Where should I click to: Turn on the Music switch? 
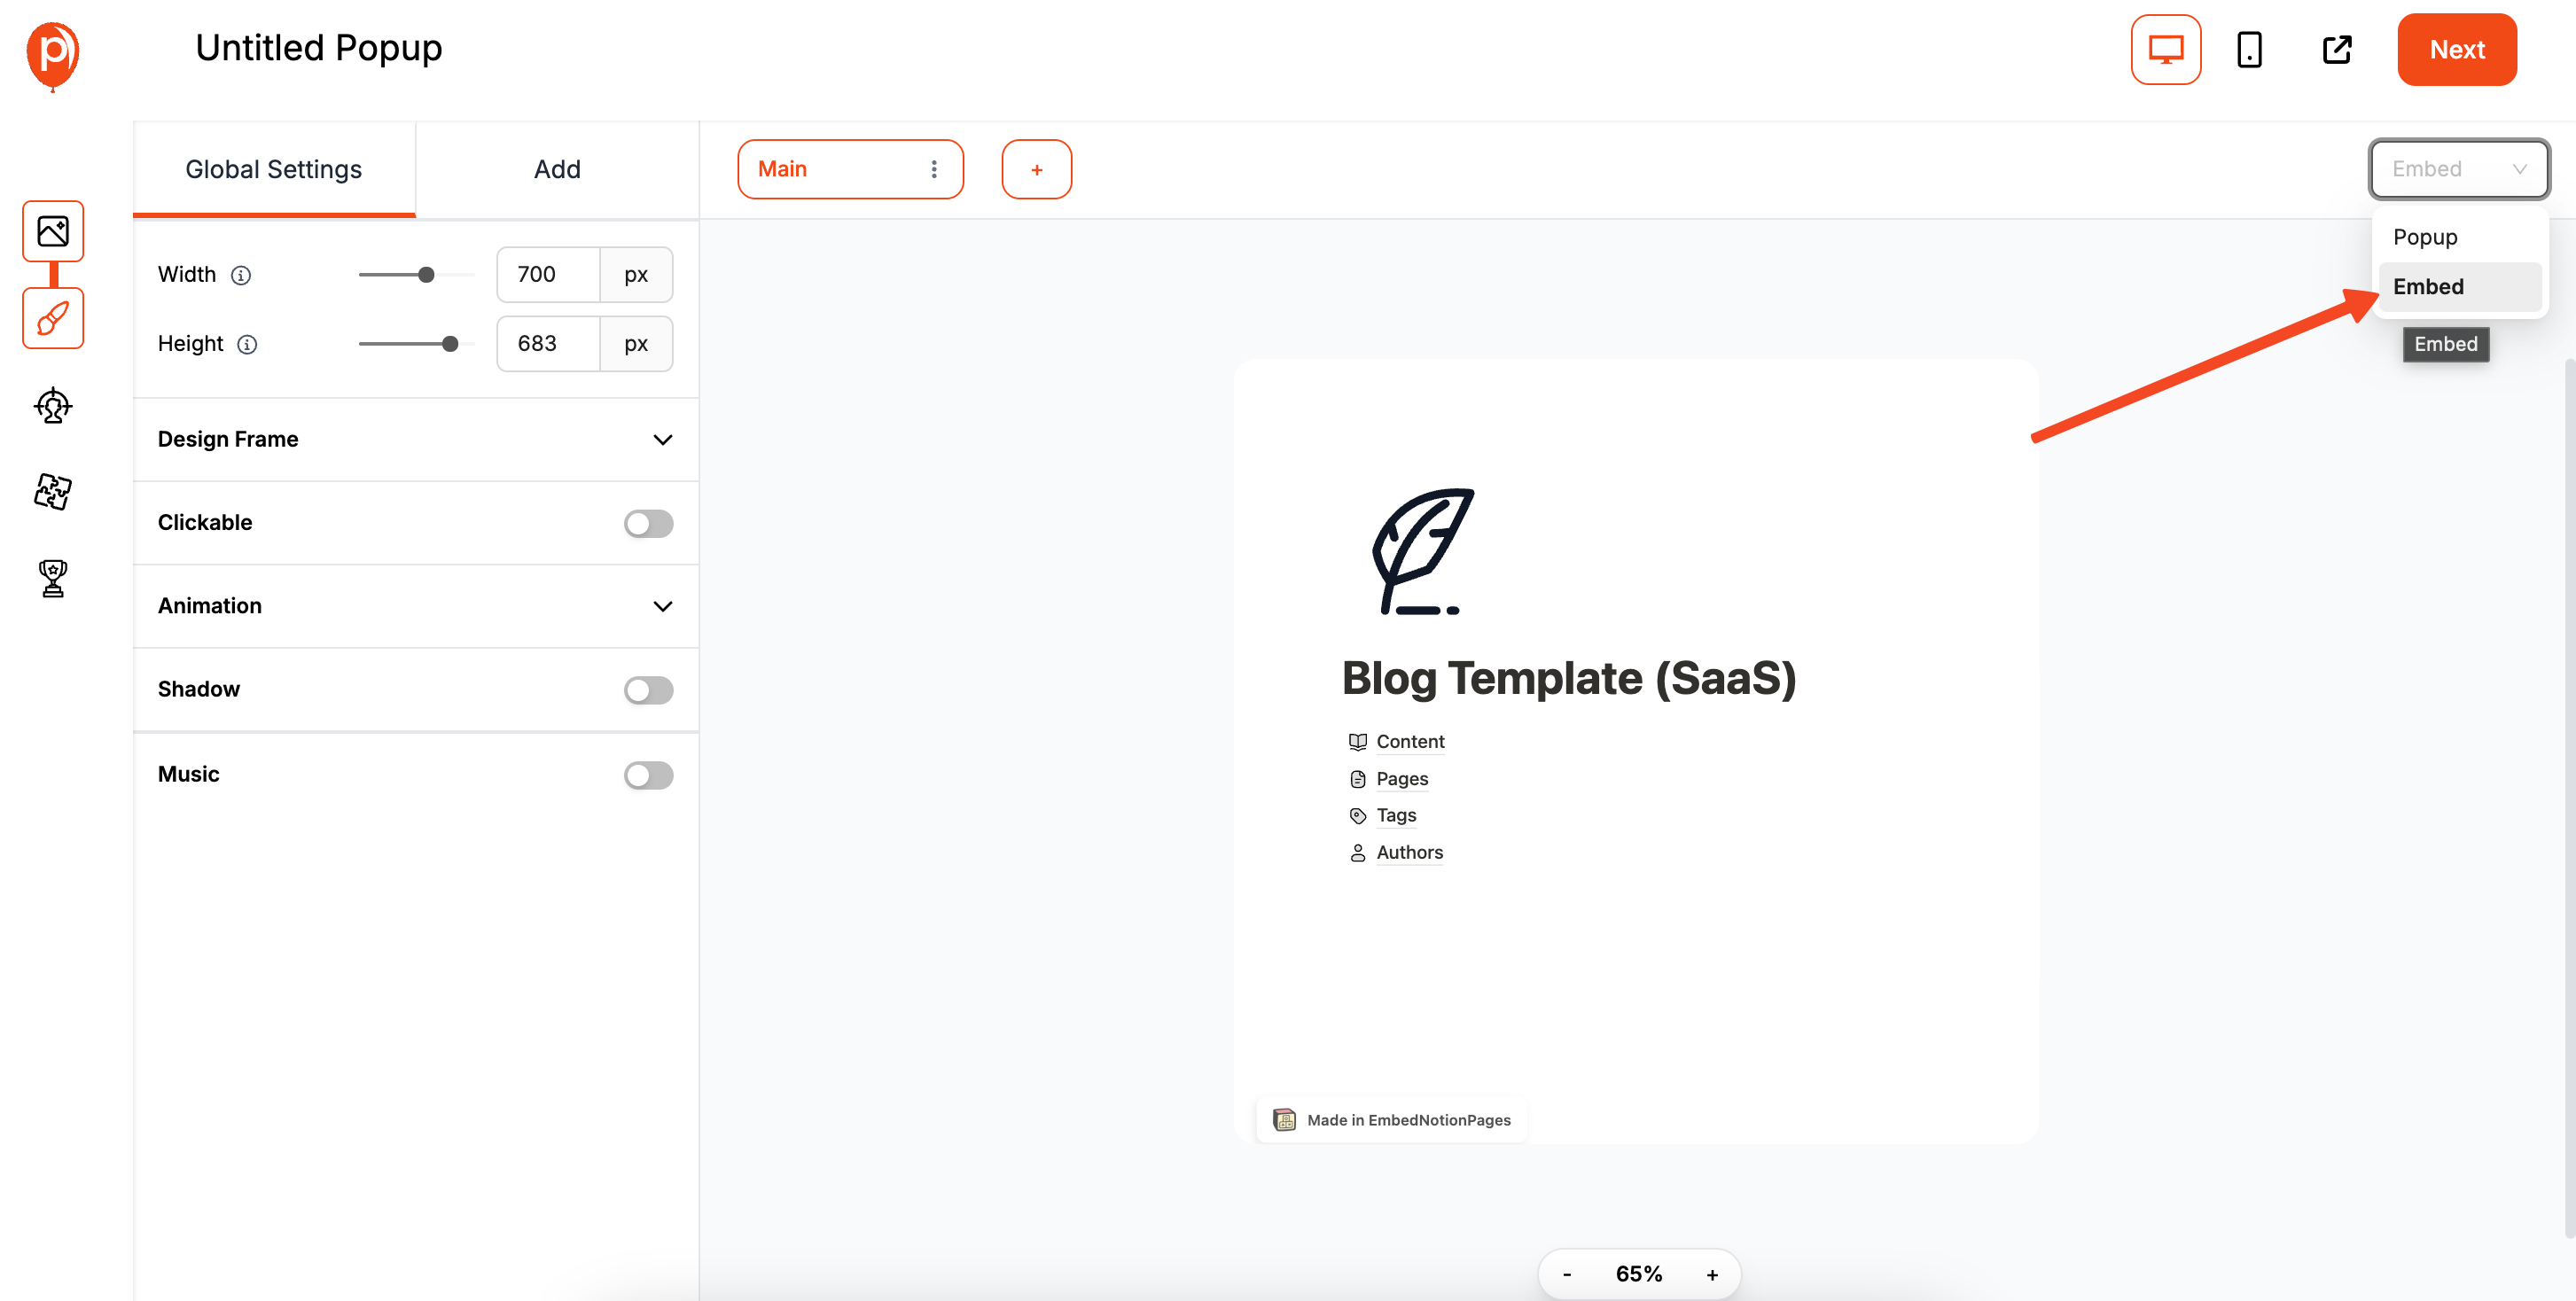click(x=648, y=775)
